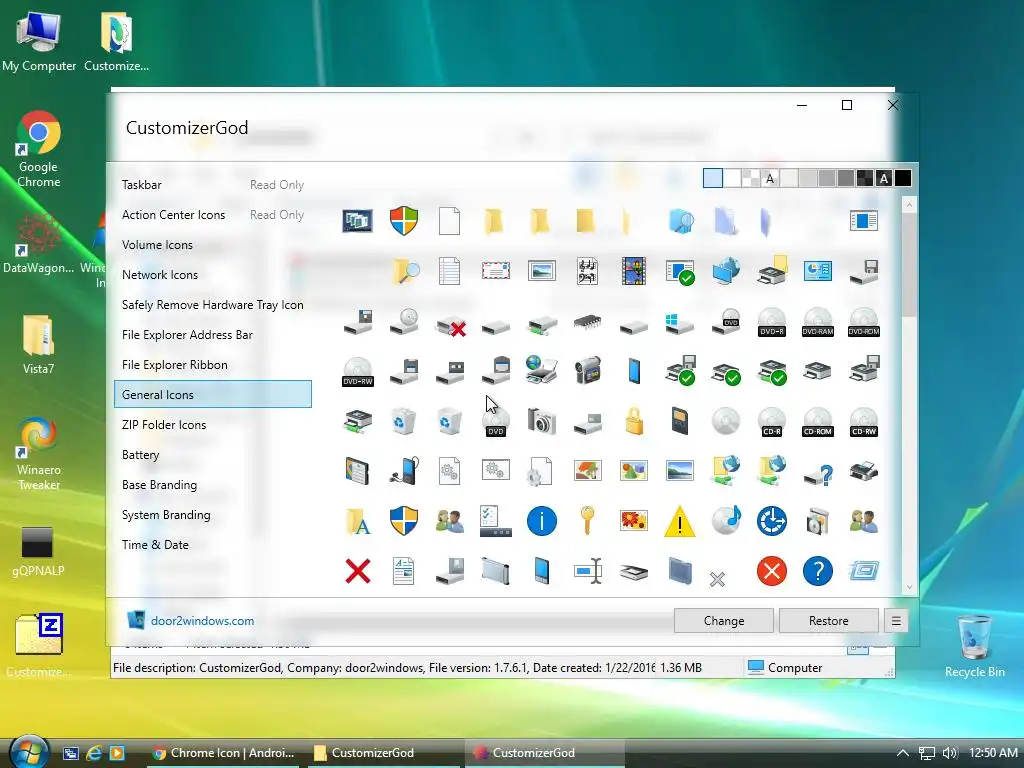Viewport: 1024px width, 768px height.
Task: Select the Recycle Bin desktop icon
Action: 974,647
